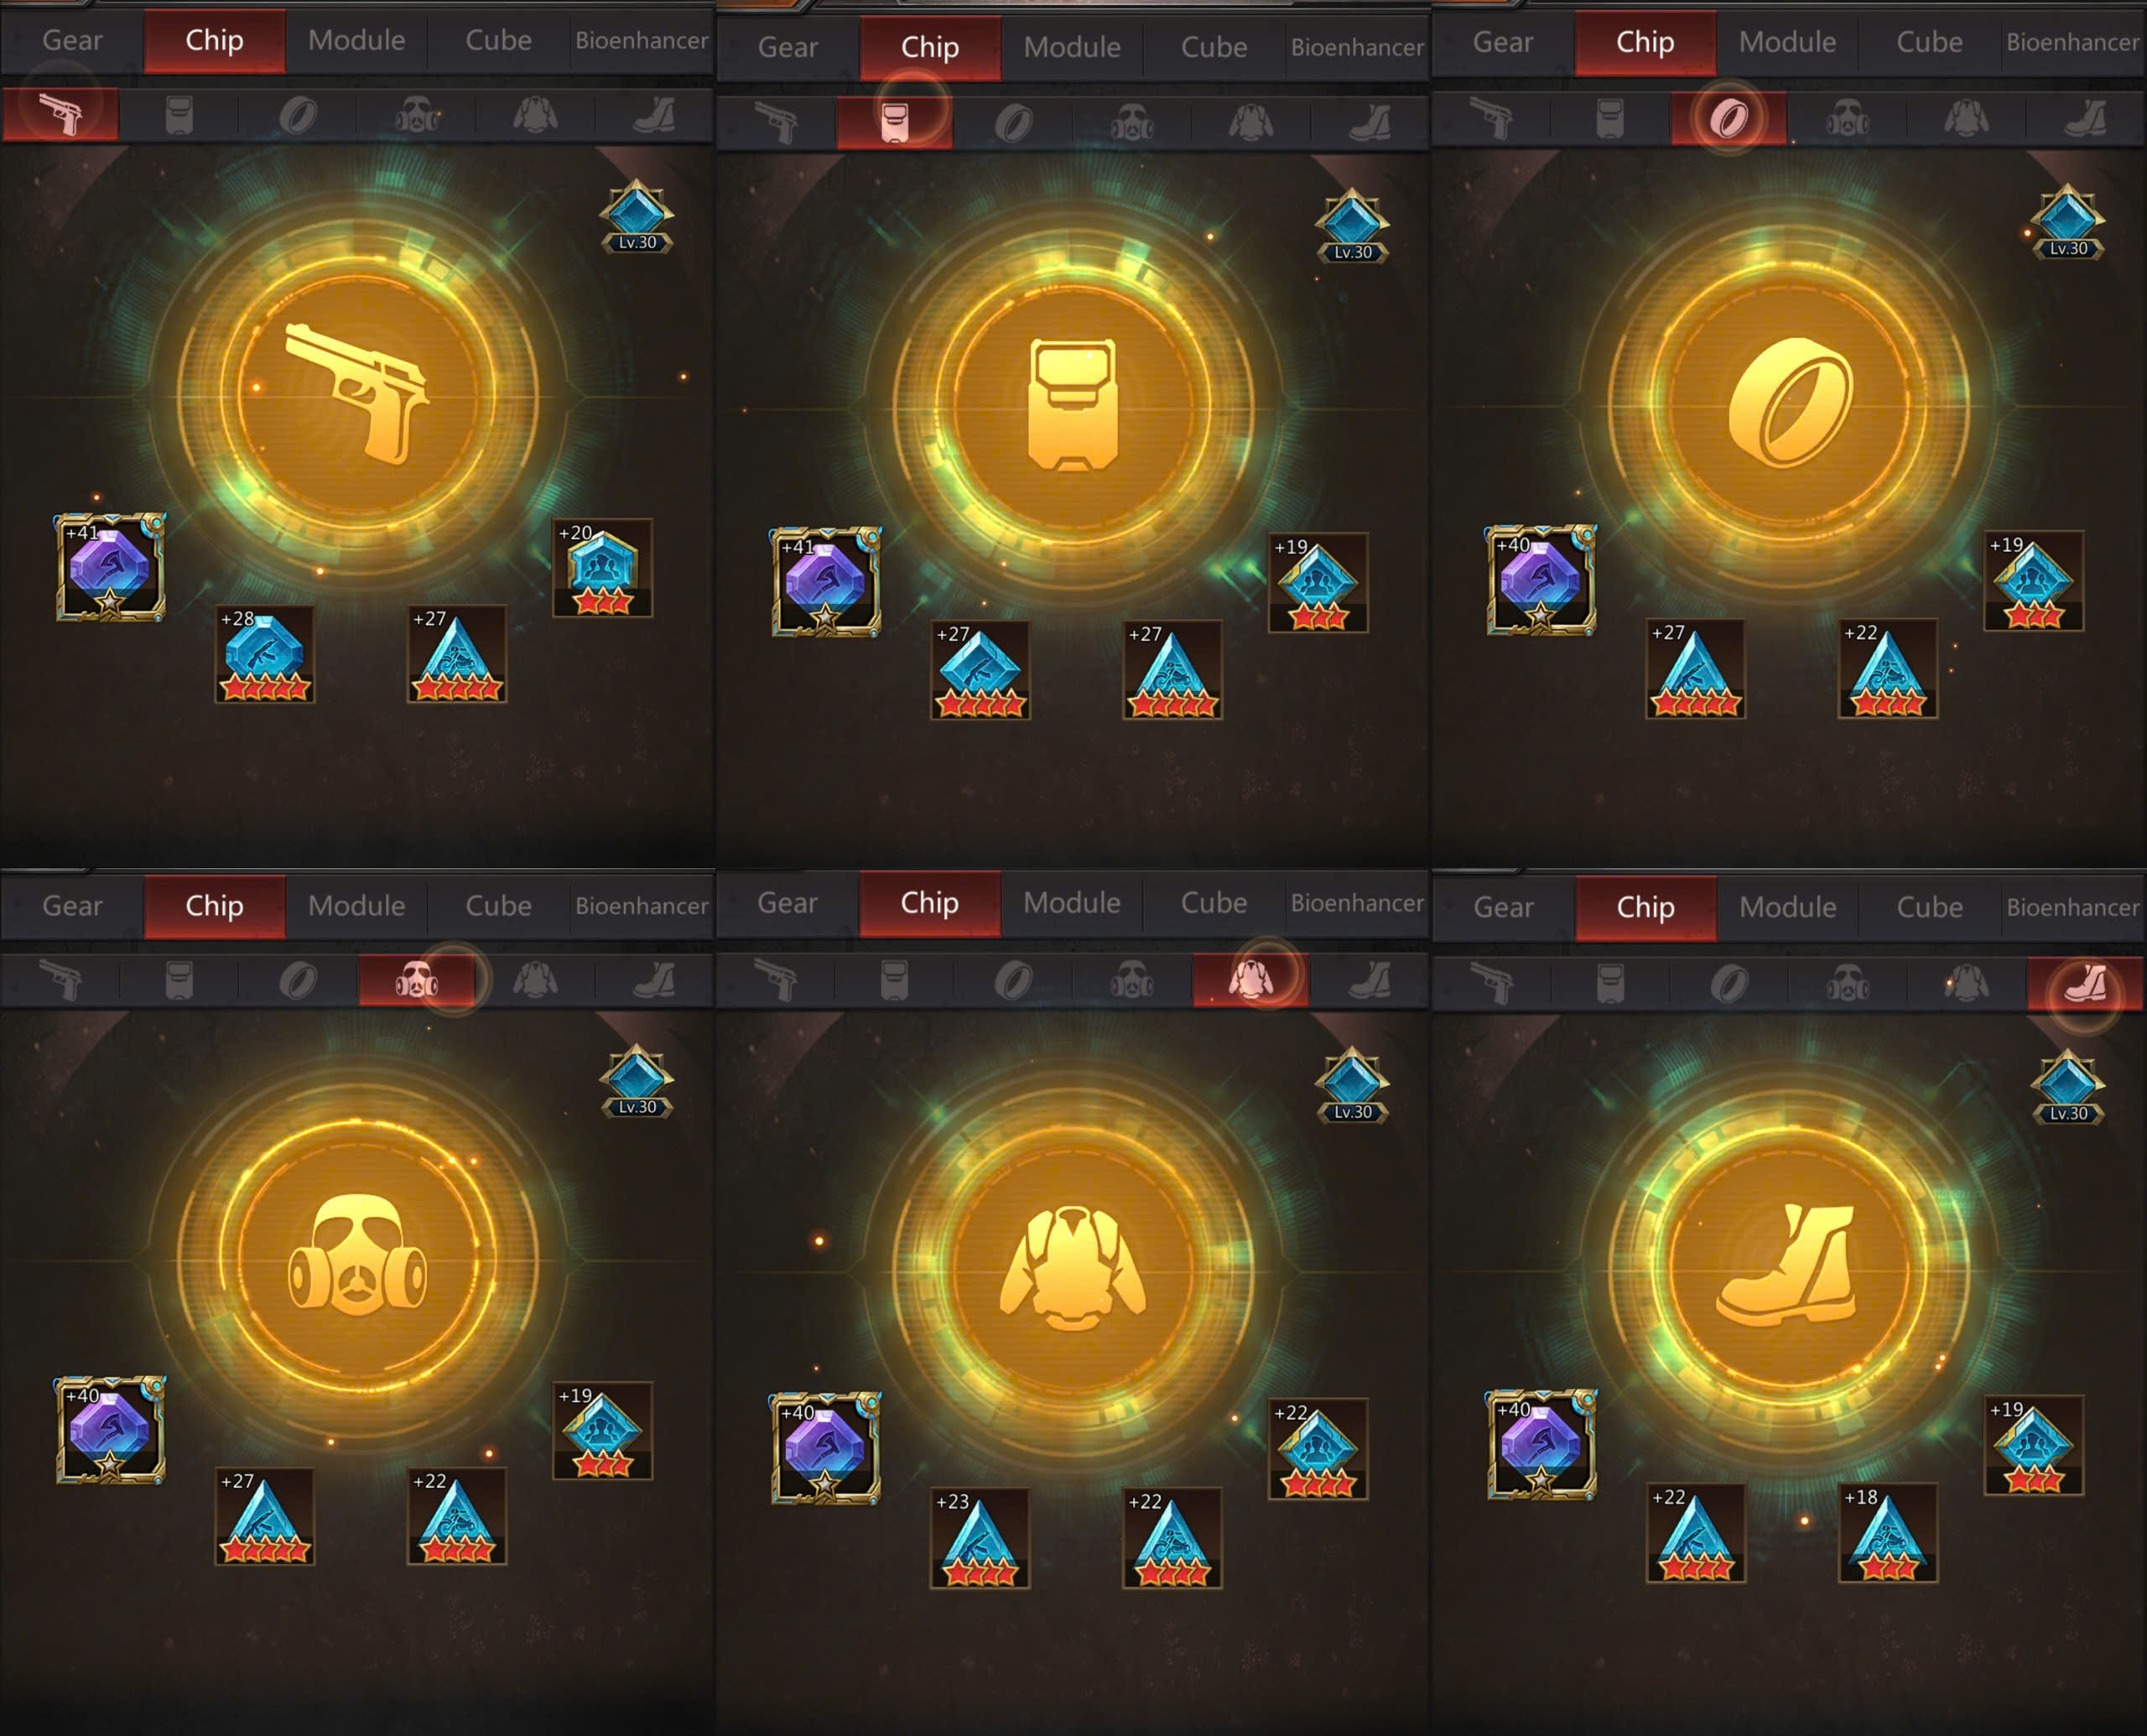Select the +23 four-star triangle chip
Screen dimensions: 2147x1736
(x=979, y=1538)
